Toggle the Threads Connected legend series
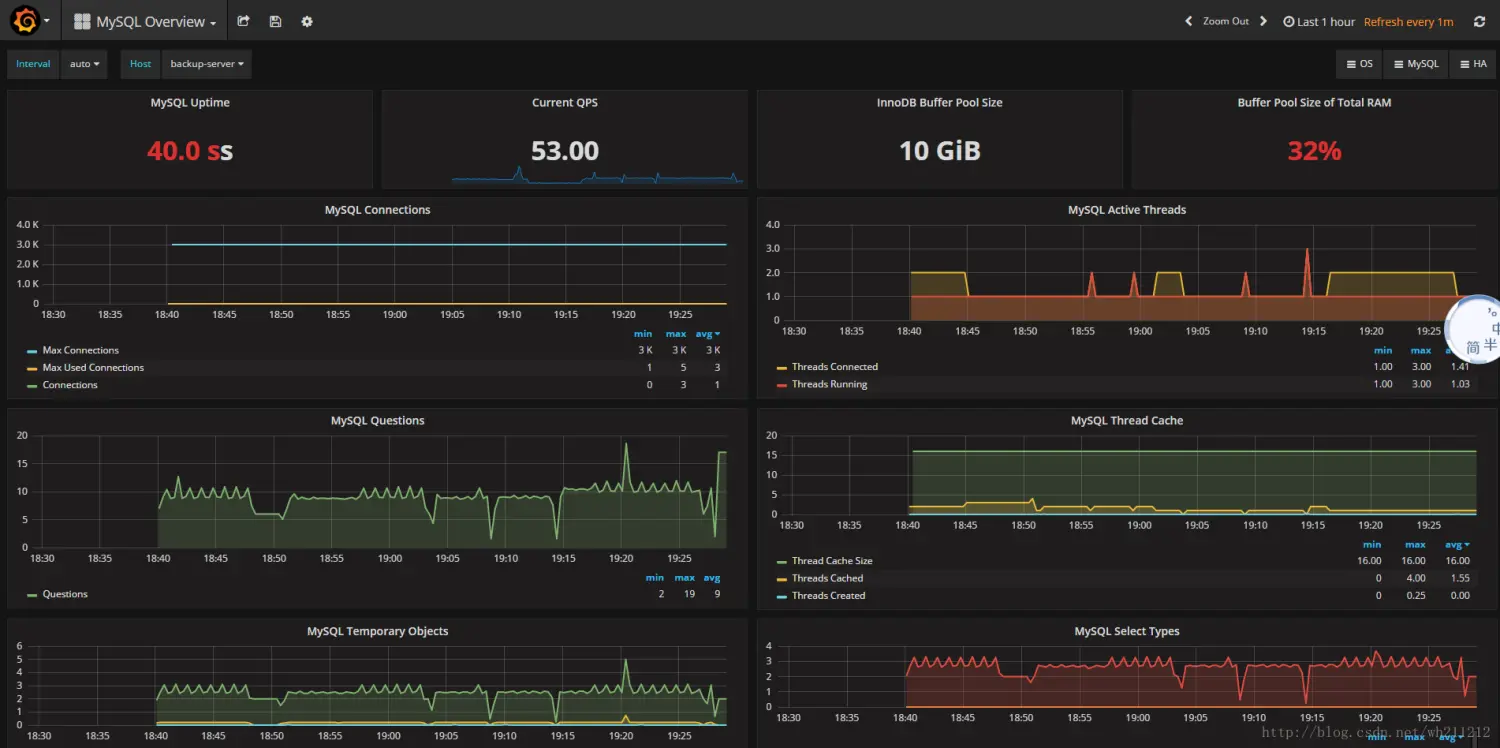 point(835,367)
